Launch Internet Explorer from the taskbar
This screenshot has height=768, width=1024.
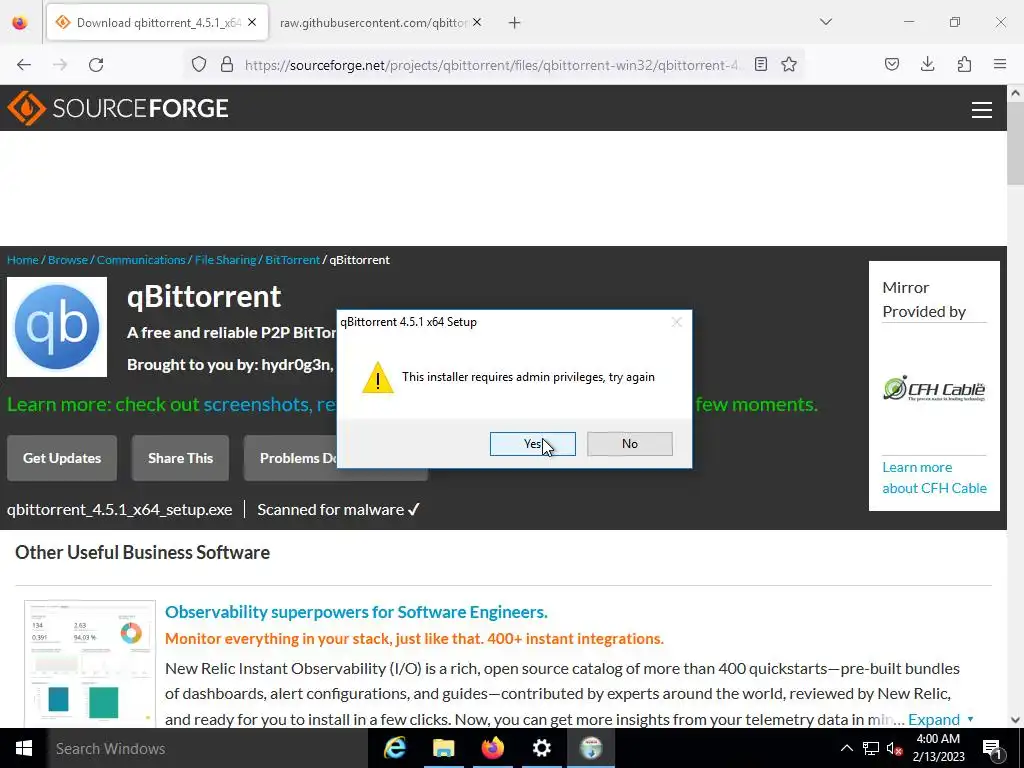tap(394, 748)
